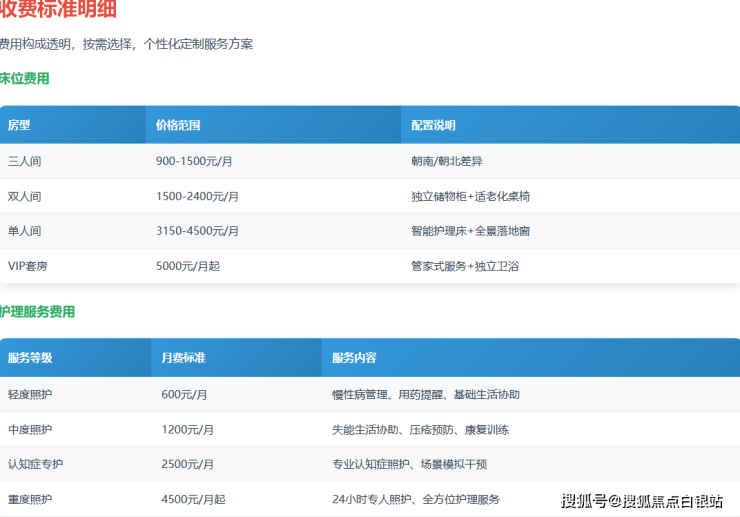Select the 双人间 row label
The width and height of the screenshot is (740, 517).
(x=25, y=196)
